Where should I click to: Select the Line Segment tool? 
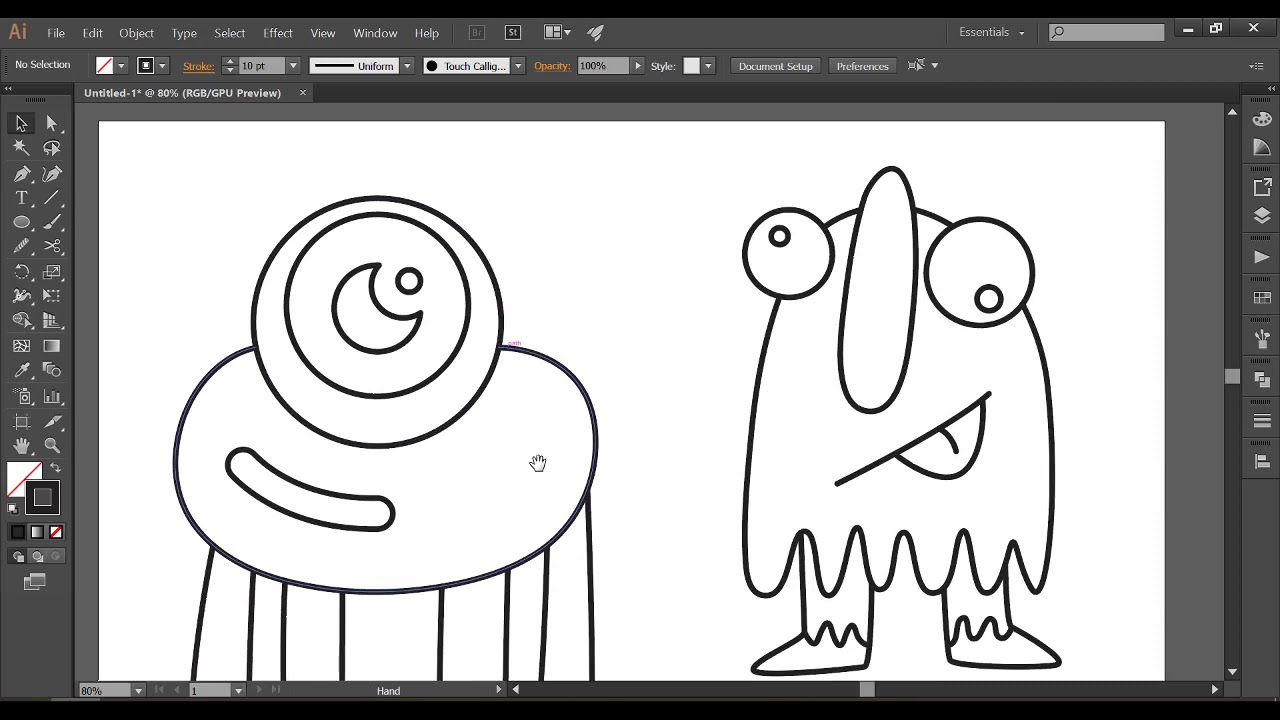coord(52,198)
